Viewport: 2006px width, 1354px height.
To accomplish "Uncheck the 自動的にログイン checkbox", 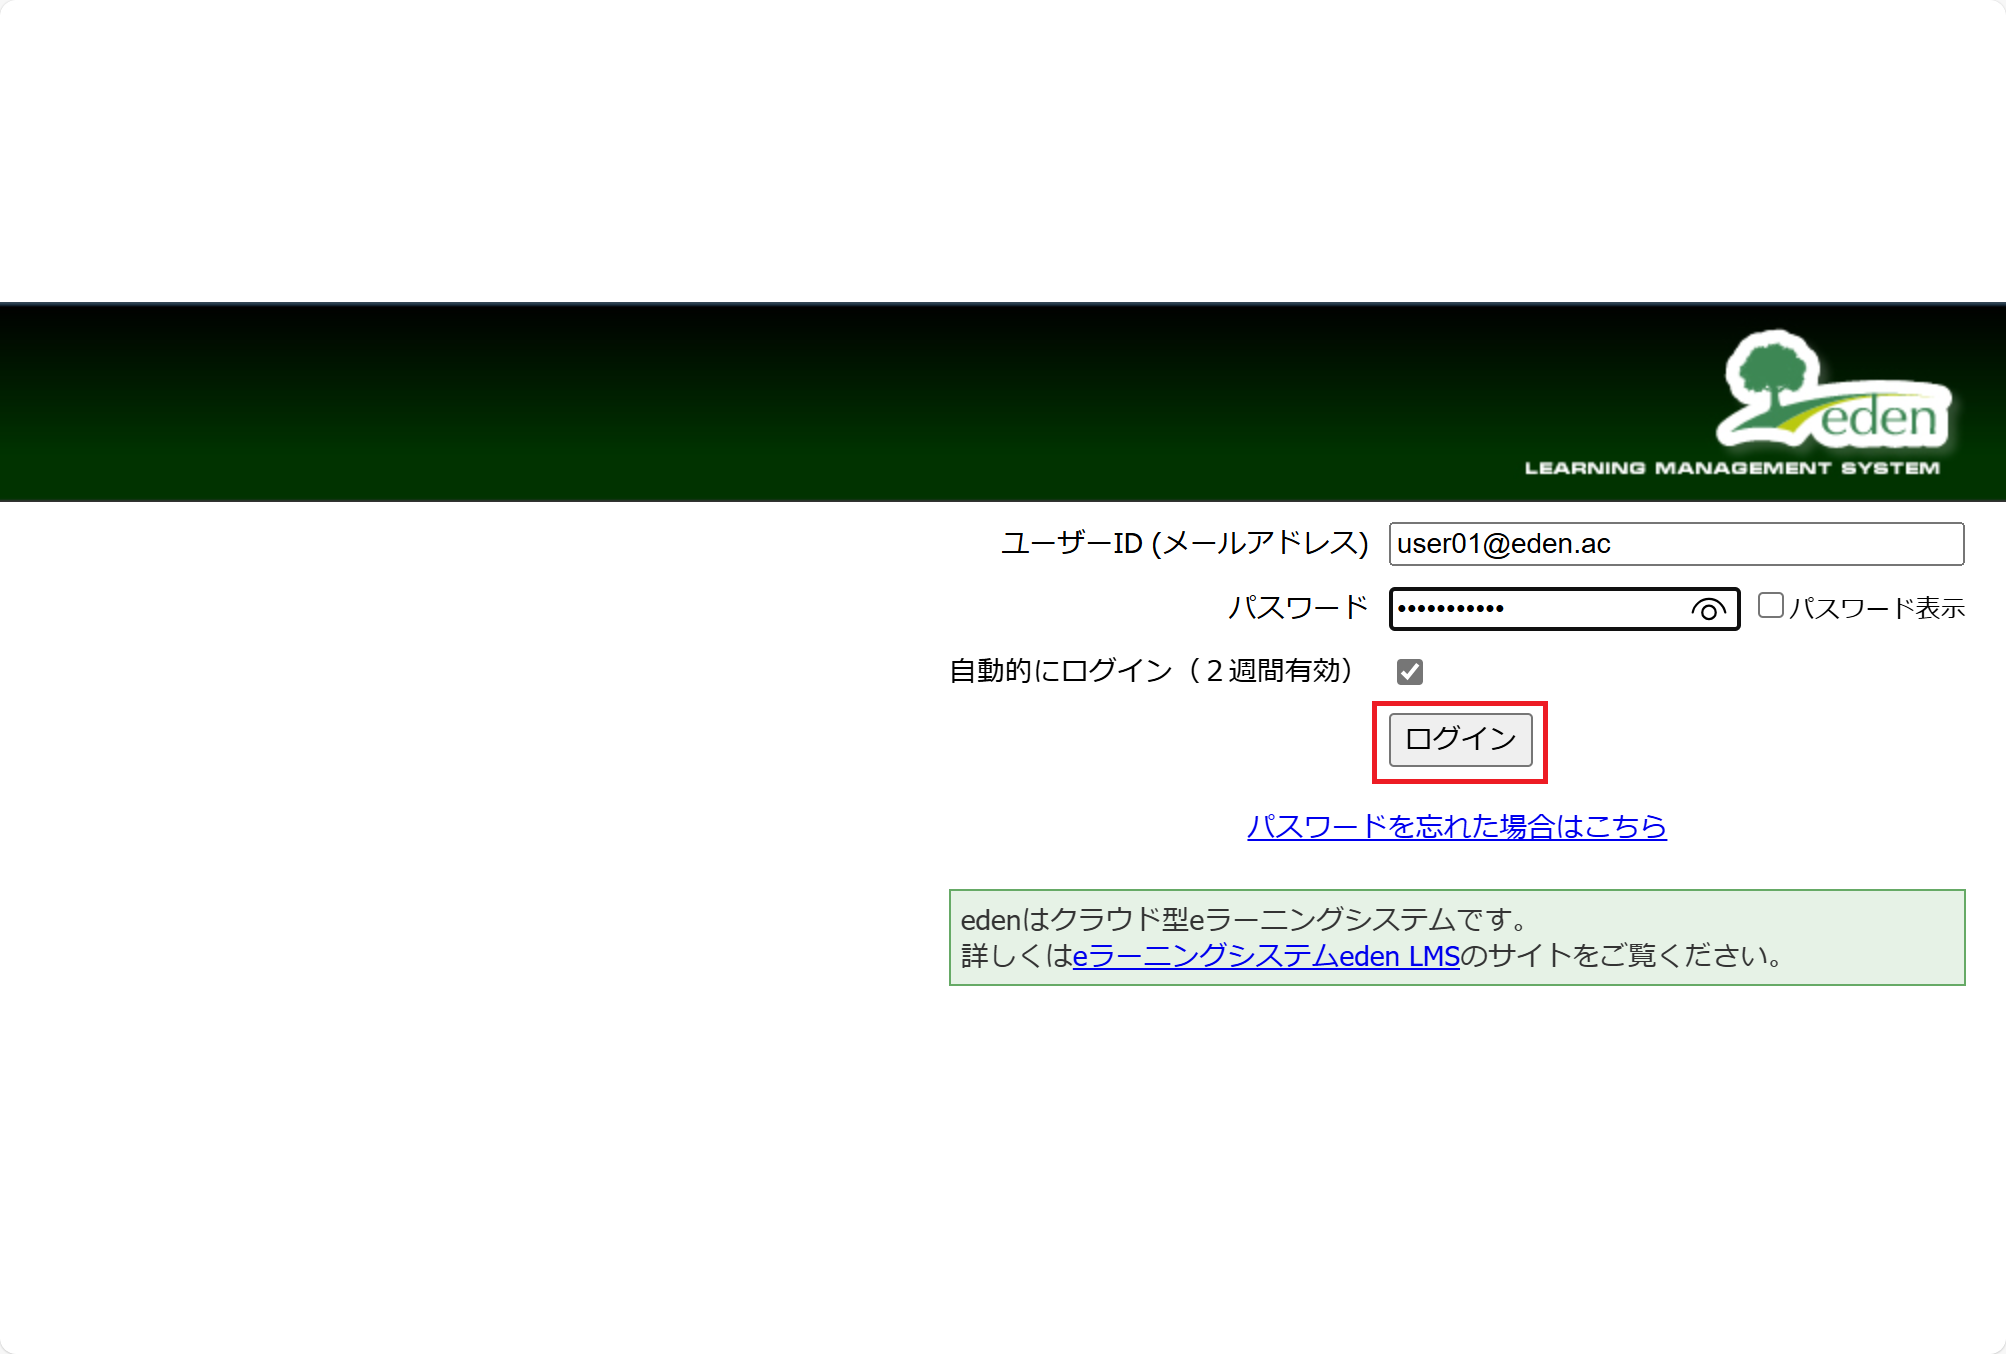I will tap(1410, 671).
